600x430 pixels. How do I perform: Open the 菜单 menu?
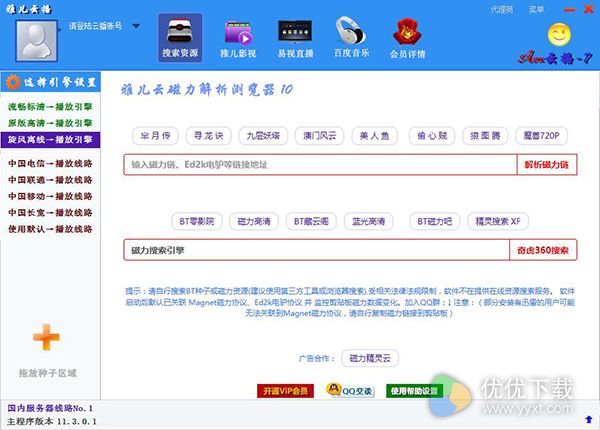click(536, 10)
